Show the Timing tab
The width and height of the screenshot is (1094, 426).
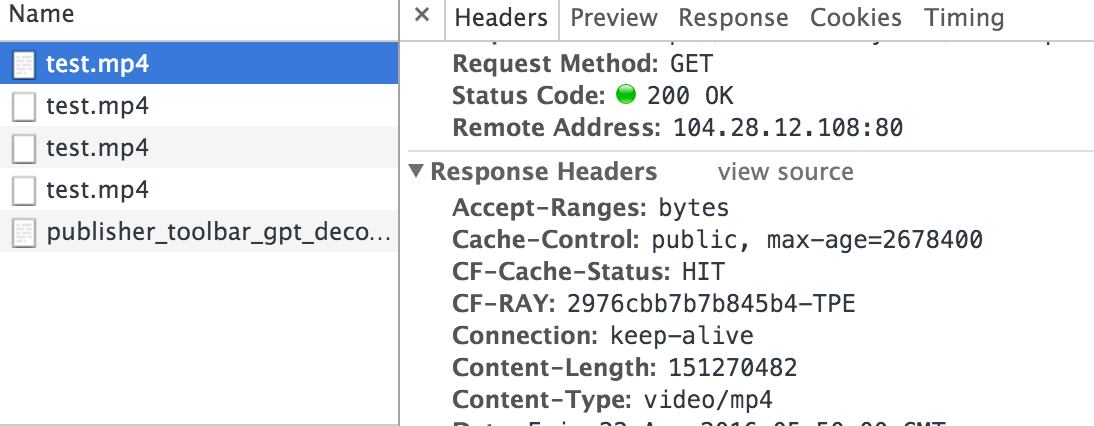click(x=964, y=18)
